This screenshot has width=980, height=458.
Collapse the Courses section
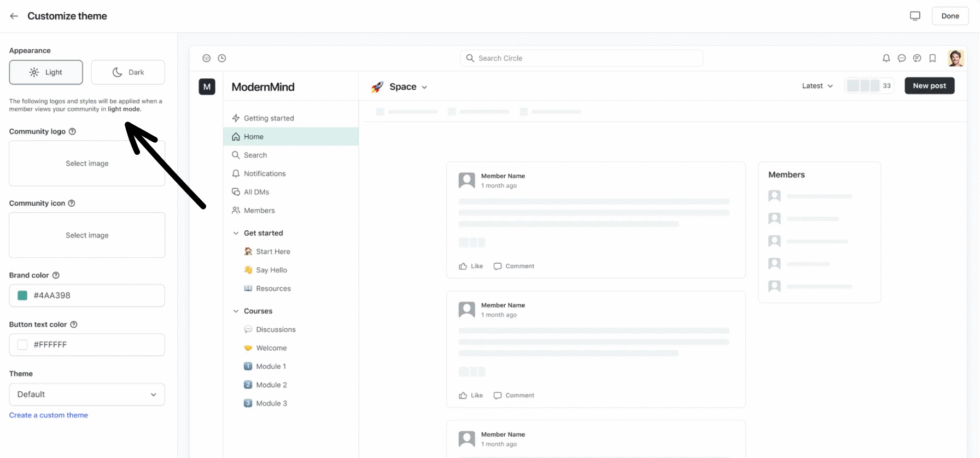[236, 311]
